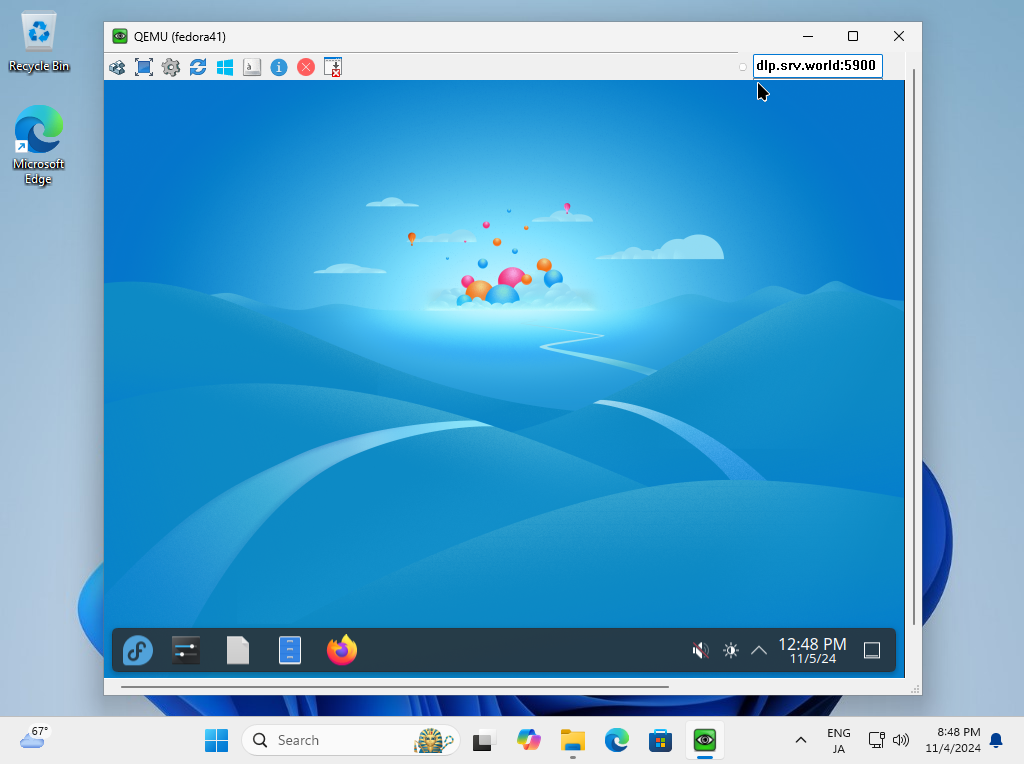Image resolution: width=1024 pixels, height=764 pixels.
Task: Select Microsoft Edge desktop shortcut
Action: coord(39,145)
